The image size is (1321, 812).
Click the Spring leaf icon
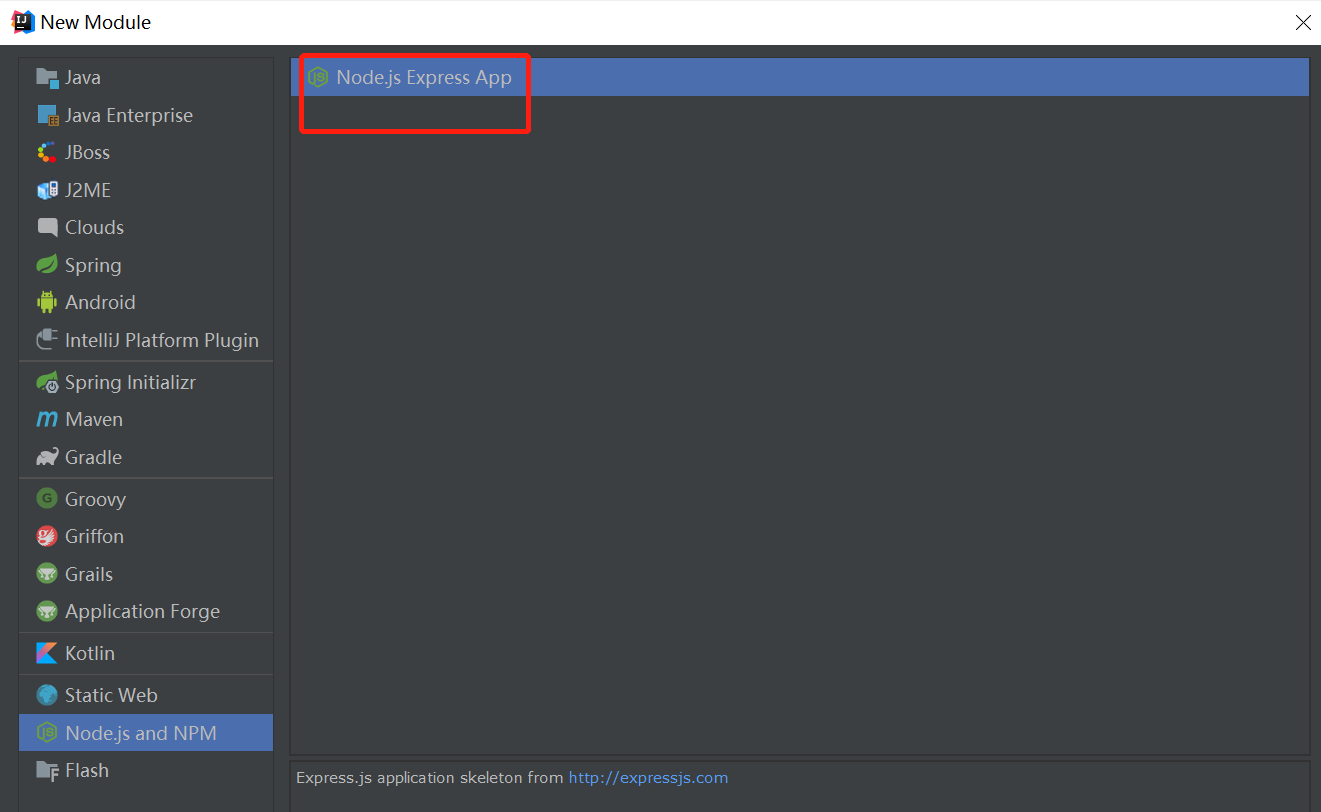coord(47,265)
